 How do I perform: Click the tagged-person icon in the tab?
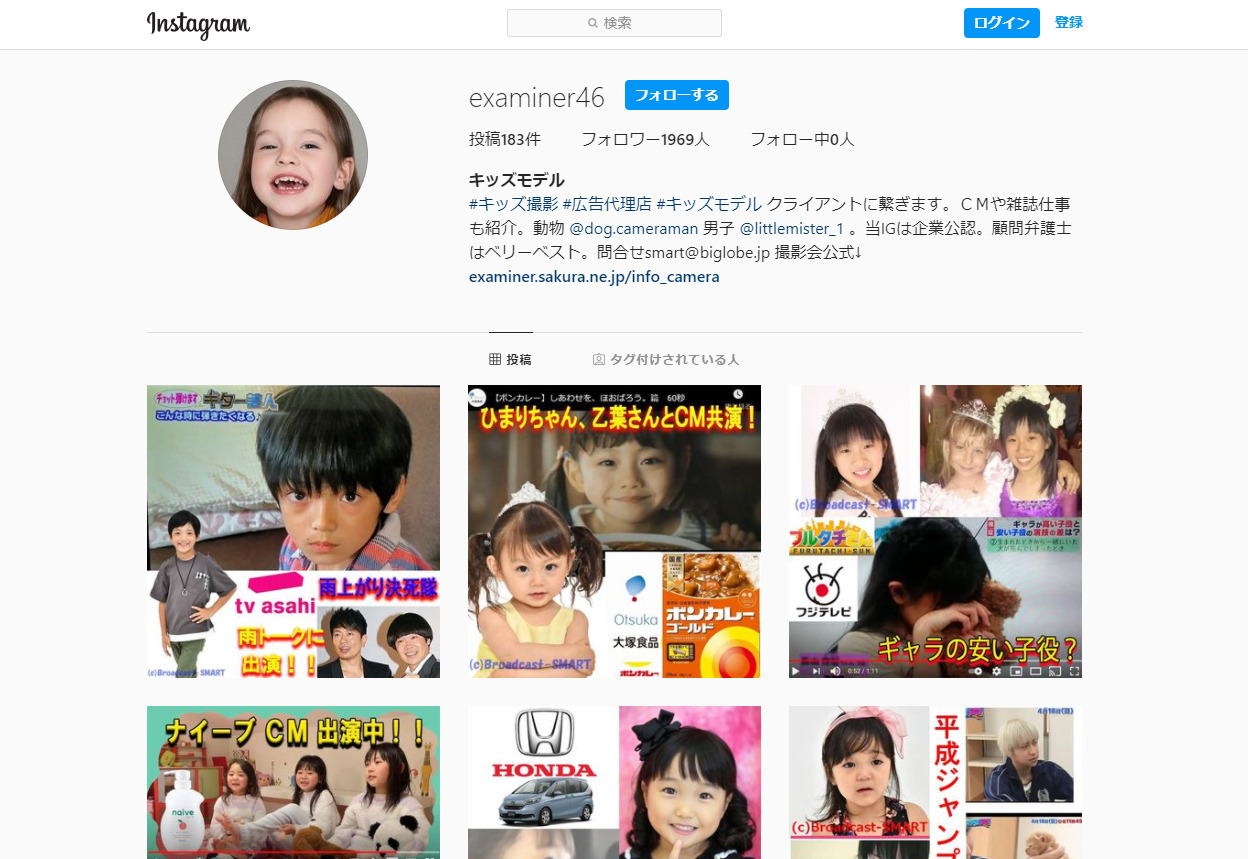pos(599,359)
